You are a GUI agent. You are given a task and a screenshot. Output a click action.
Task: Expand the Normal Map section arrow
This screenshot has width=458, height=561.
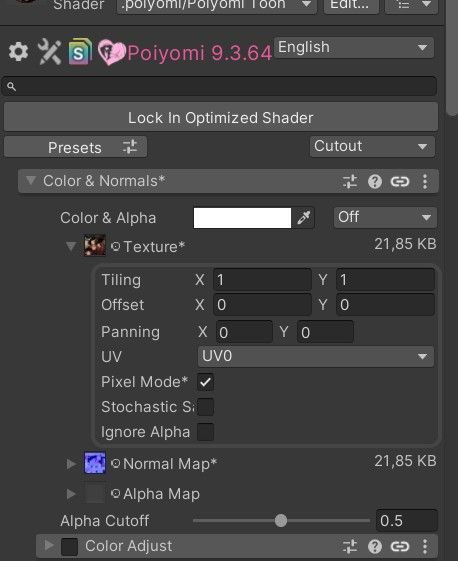point(71,464)
